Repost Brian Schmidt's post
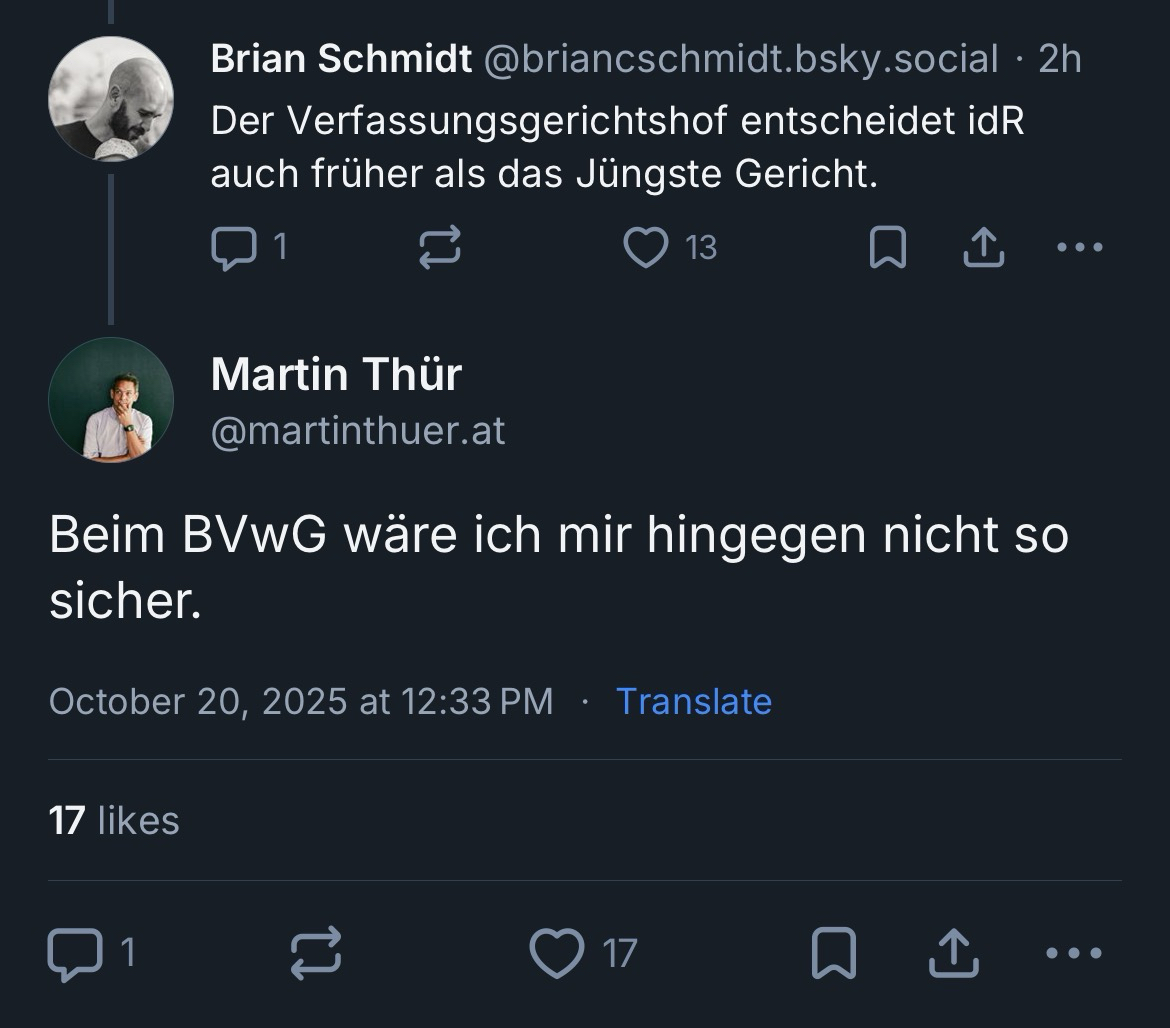 coord(439,247)
